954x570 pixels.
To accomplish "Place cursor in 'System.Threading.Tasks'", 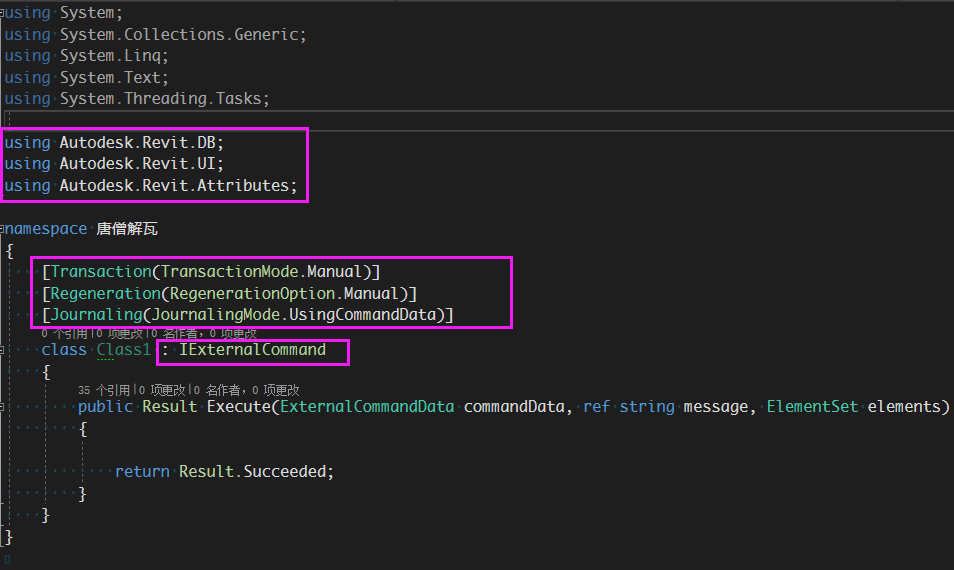I will click(161, 99).
